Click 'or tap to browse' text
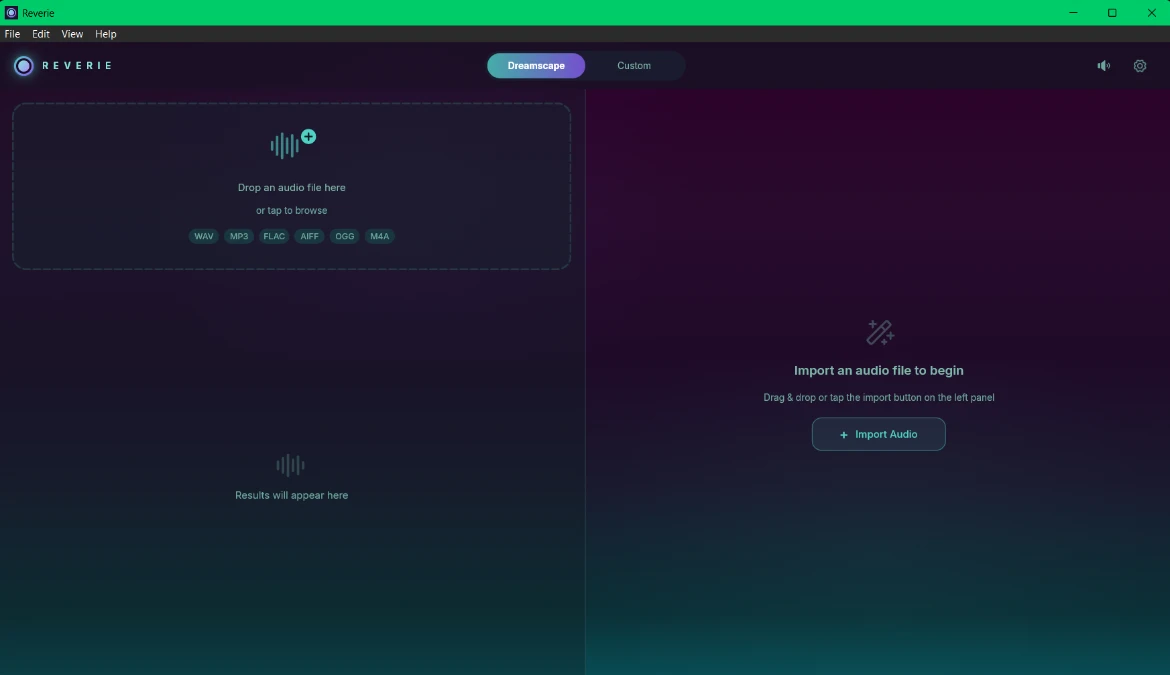 coord(291,210)
